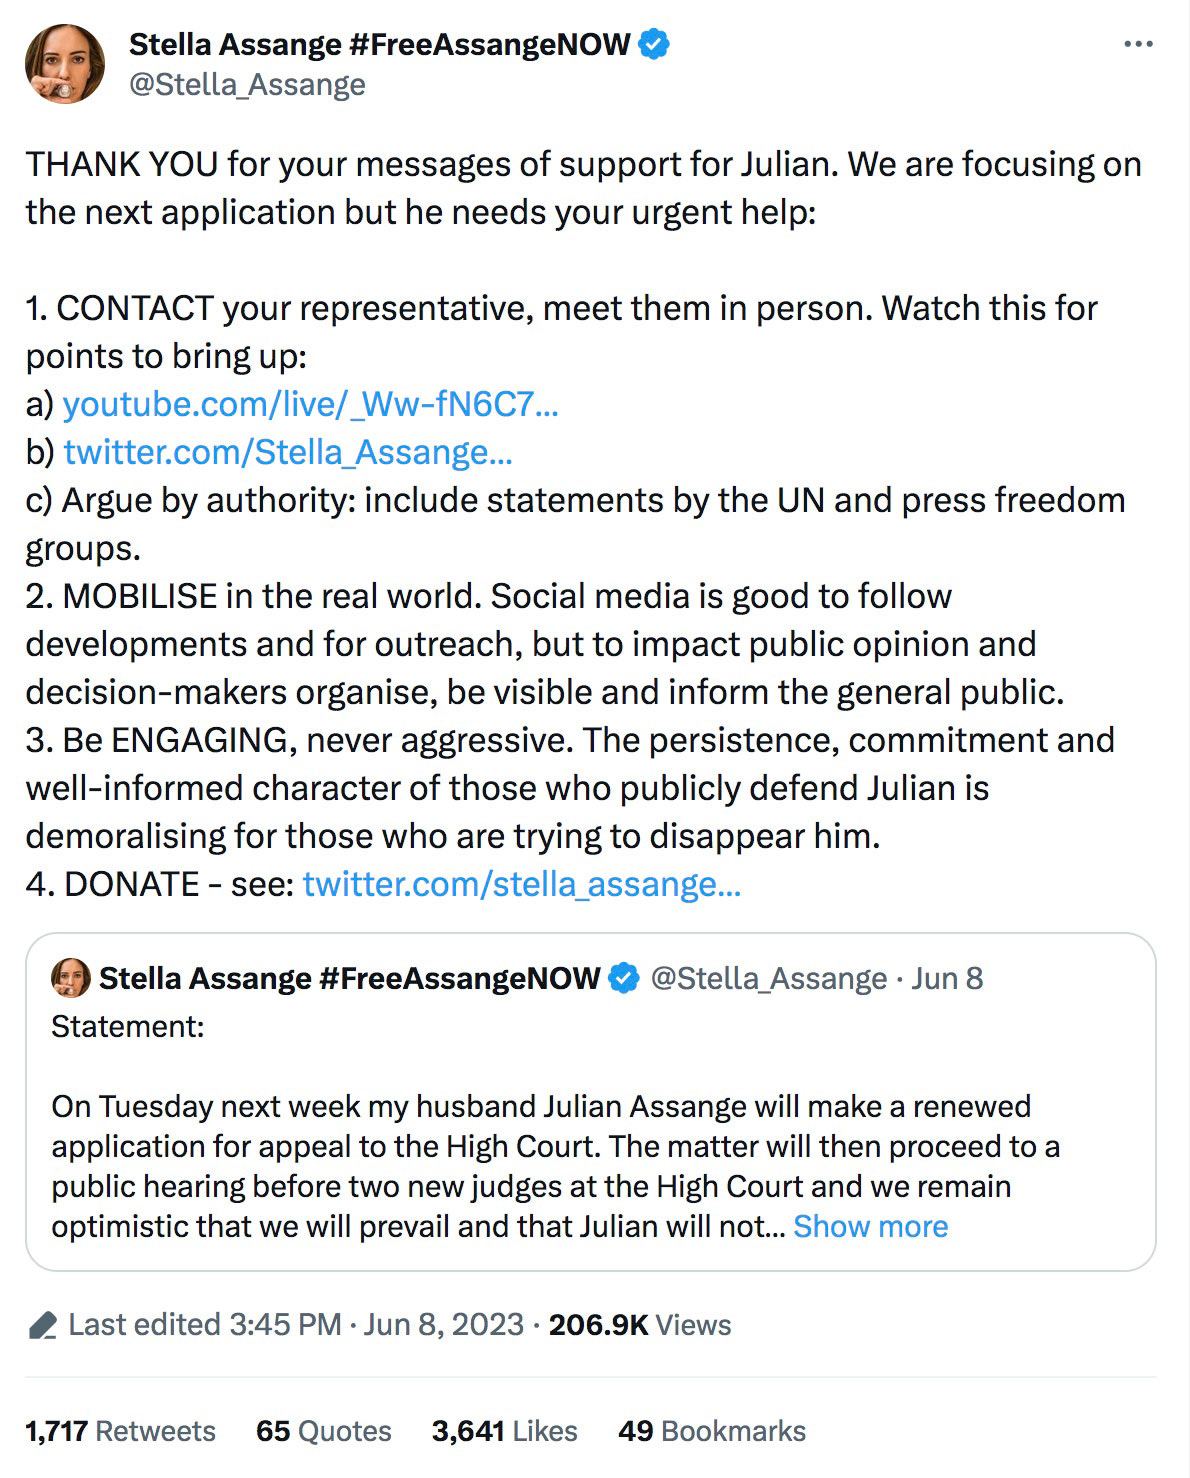
Task: Expand the quoted statement via Show more
Action: [x=871, y=1225]
